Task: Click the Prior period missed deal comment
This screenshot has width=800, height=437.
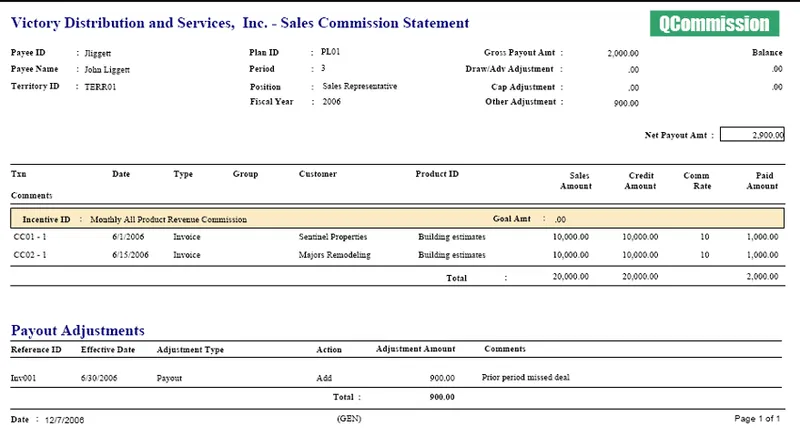Action: click(526, 377)
